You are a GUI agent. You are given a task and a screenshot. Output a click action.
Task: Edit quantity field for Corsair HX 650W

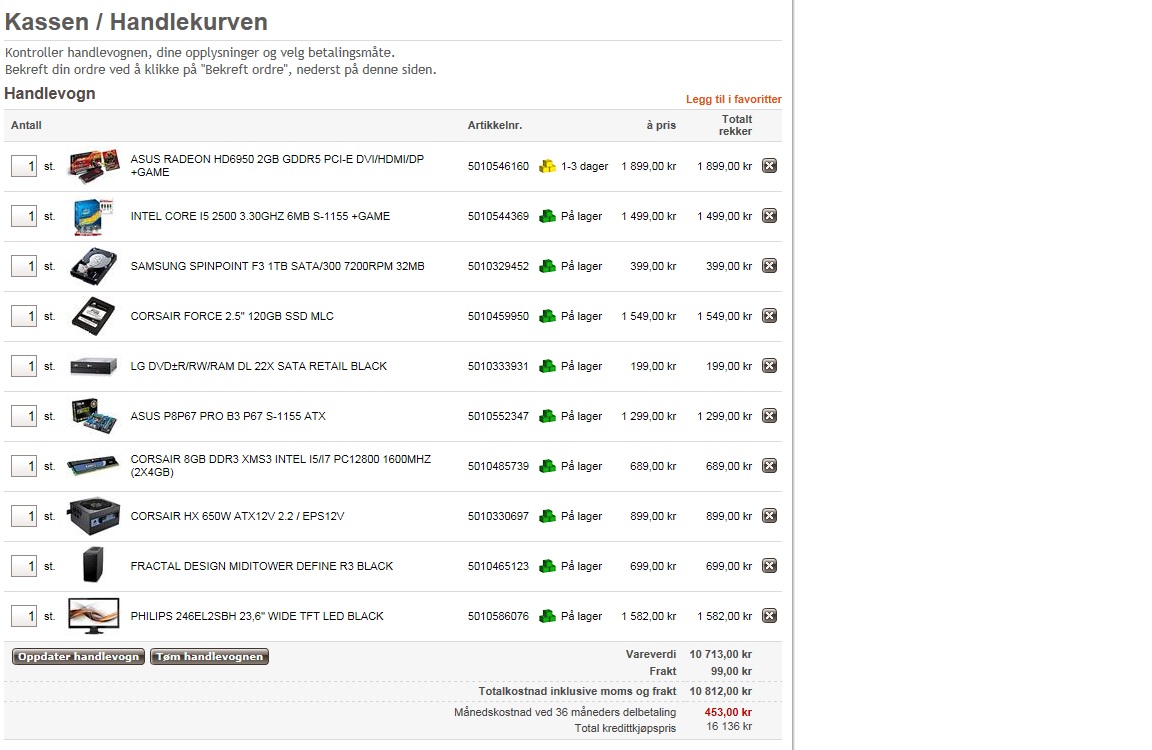coord(24,516)
